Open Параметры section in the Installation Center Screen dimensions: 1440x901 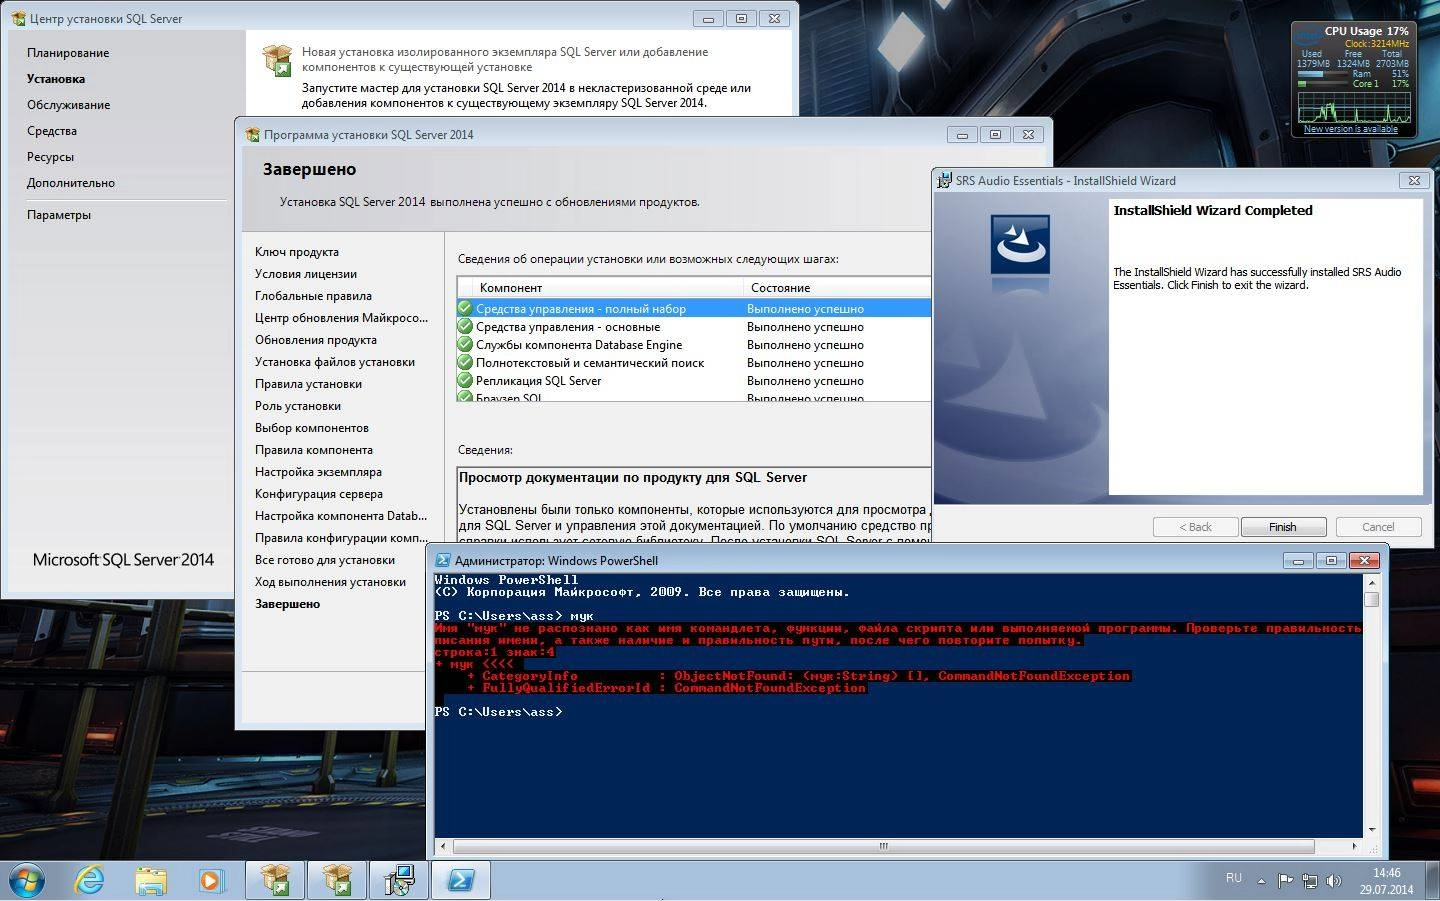59,215
